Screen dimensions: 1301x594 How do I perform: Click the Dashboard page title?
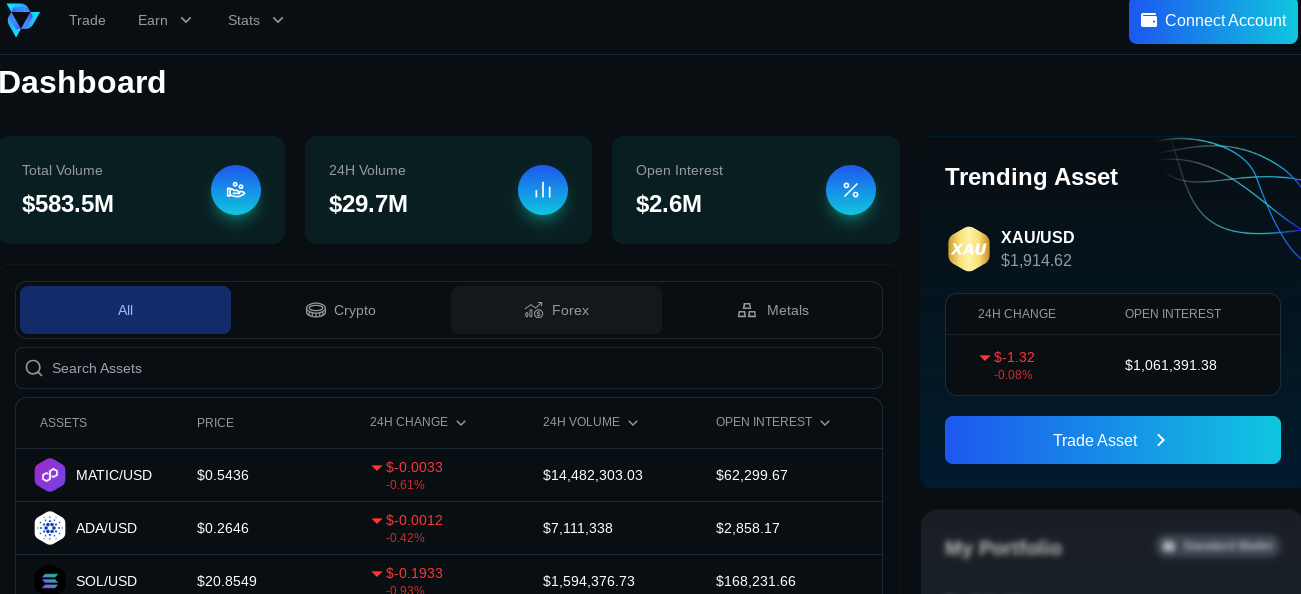tap(82, 82)
